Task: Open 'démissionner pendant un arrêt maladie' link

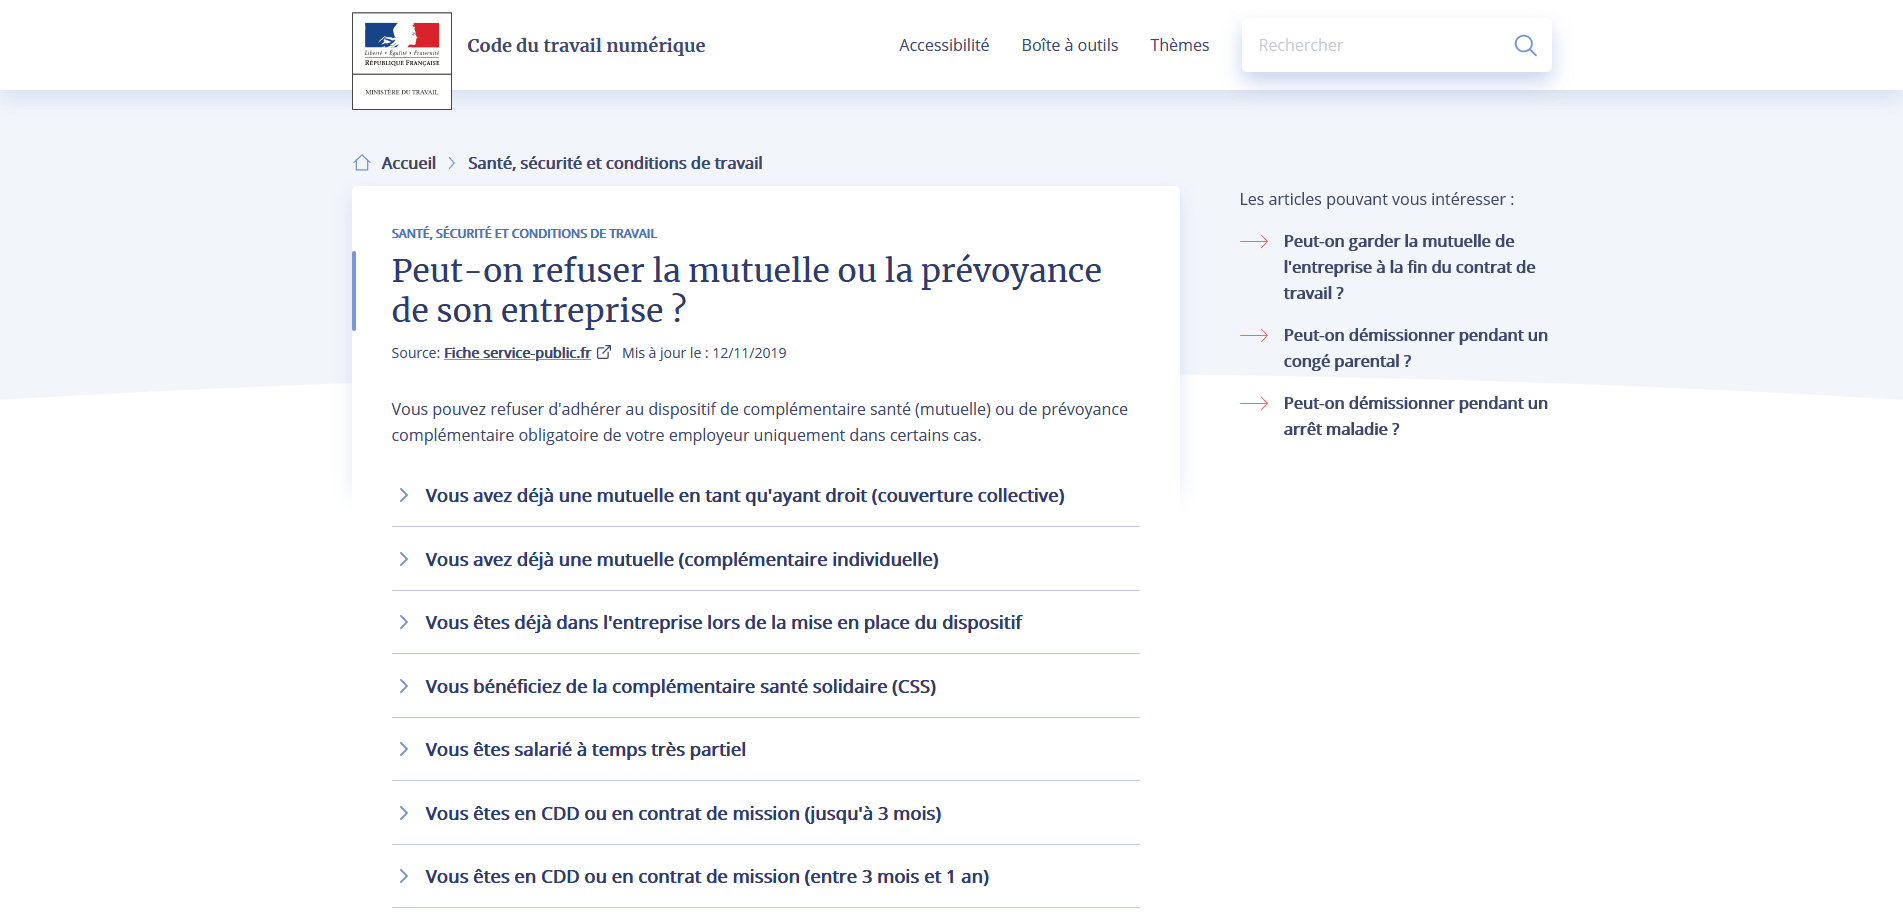Action: coord(1415,416)
